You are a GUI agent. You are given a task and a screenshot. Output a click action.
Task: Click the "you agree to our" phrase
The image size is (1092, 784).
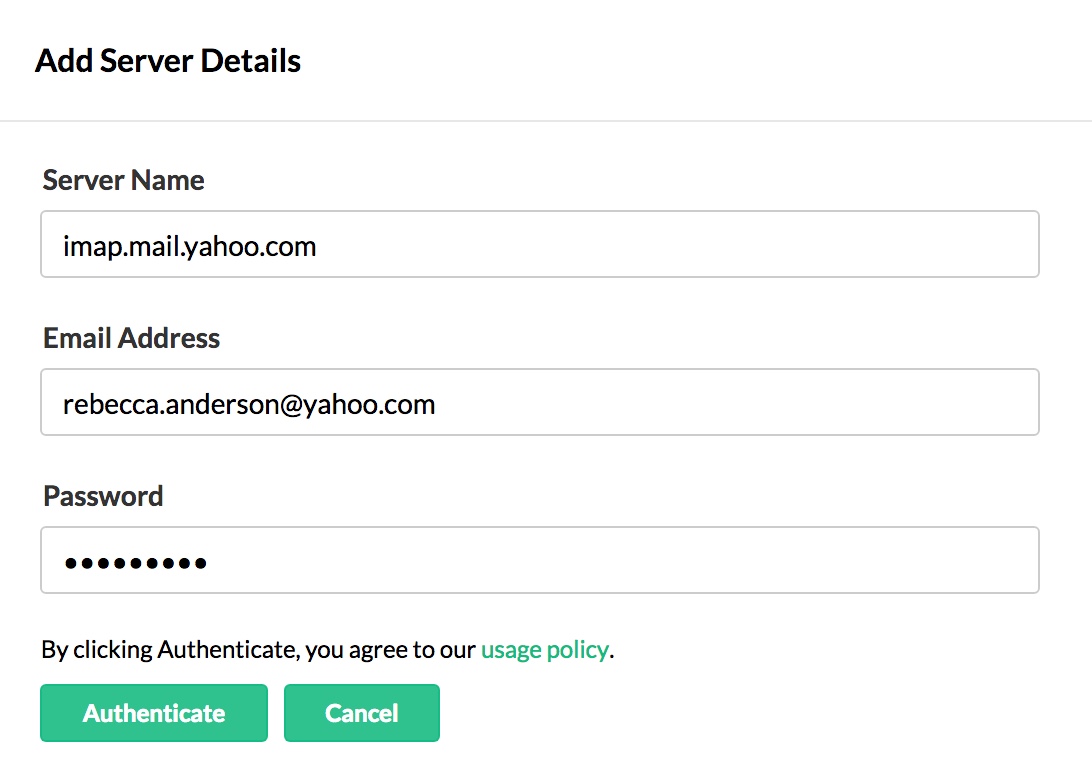[390, 650]
